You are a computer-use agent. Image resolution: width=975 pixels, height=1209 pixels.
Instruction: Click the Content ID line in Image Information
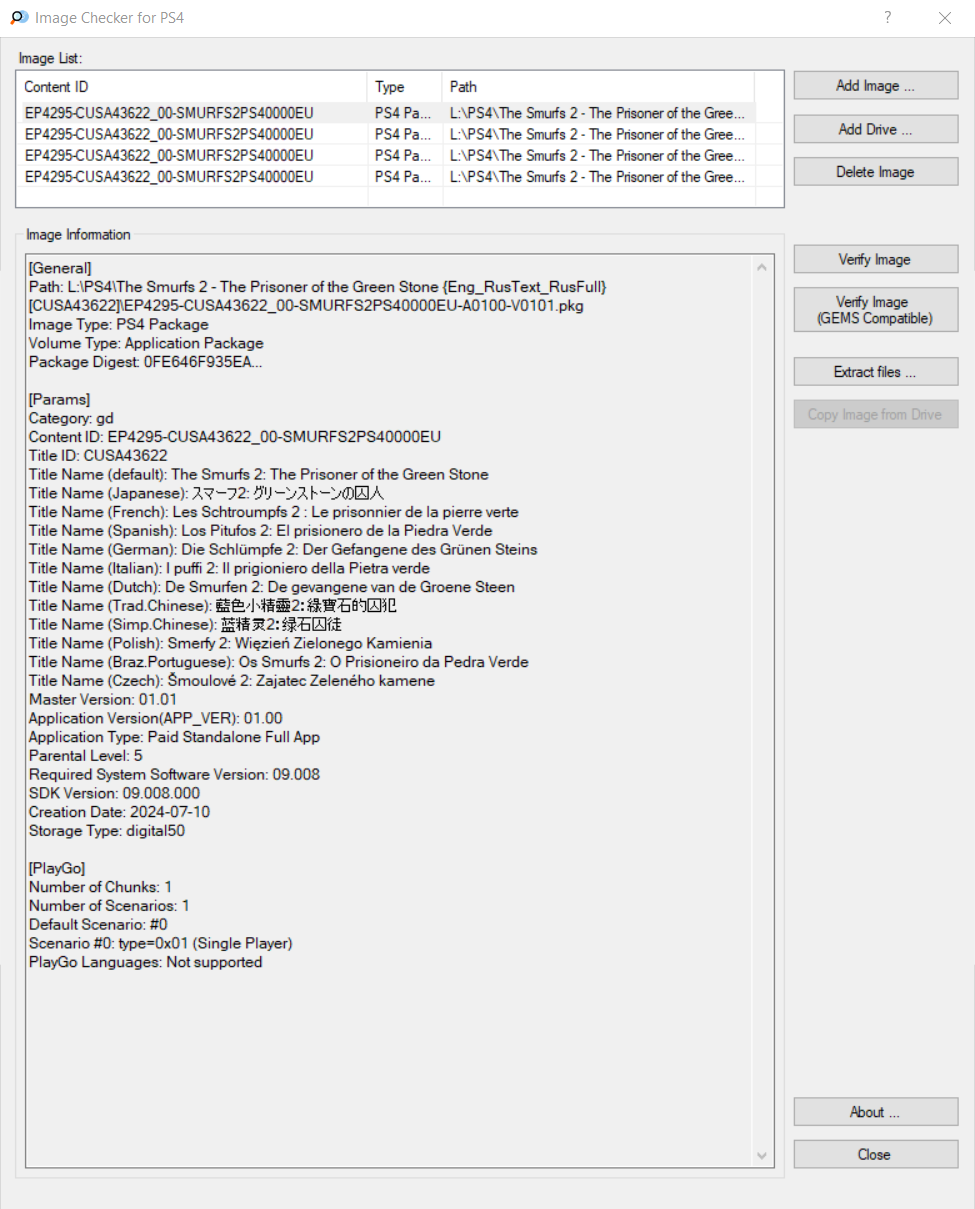click(234, 437)
